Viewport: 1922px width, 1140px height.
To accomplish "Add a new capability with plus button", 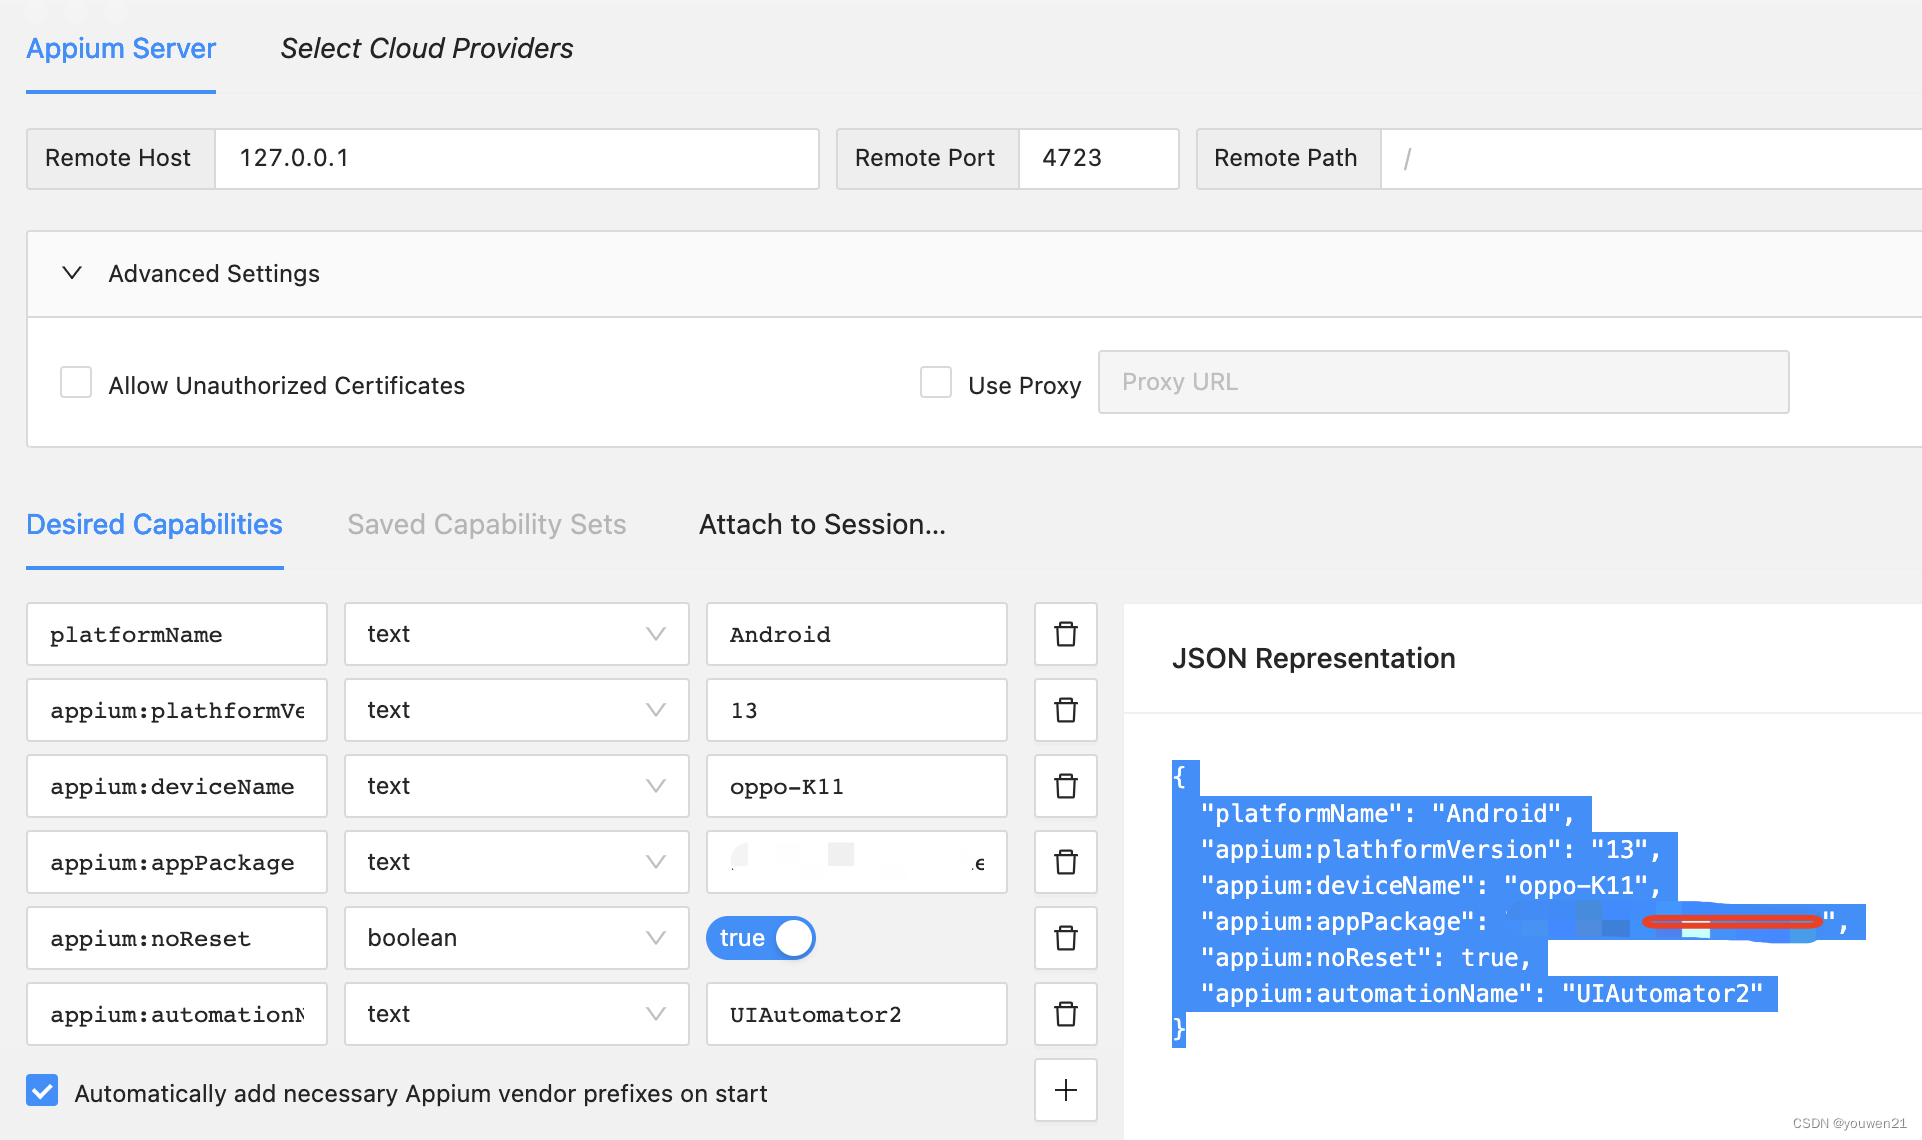I will pos(1065,1090).
